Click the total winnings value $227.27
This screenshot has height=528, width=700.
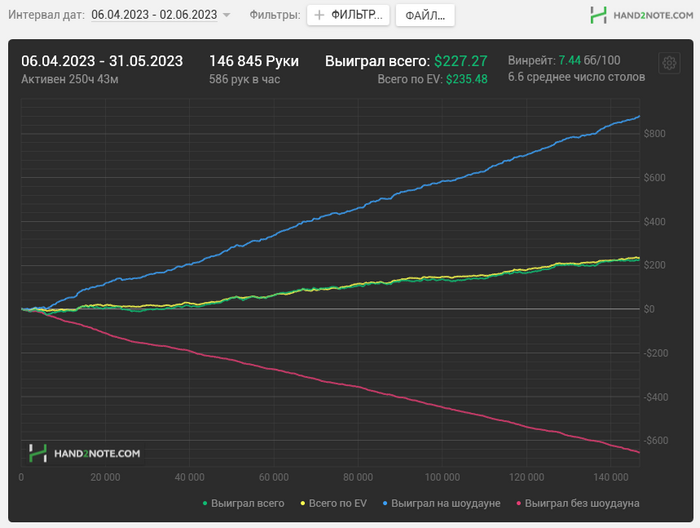tap(461, 61)
